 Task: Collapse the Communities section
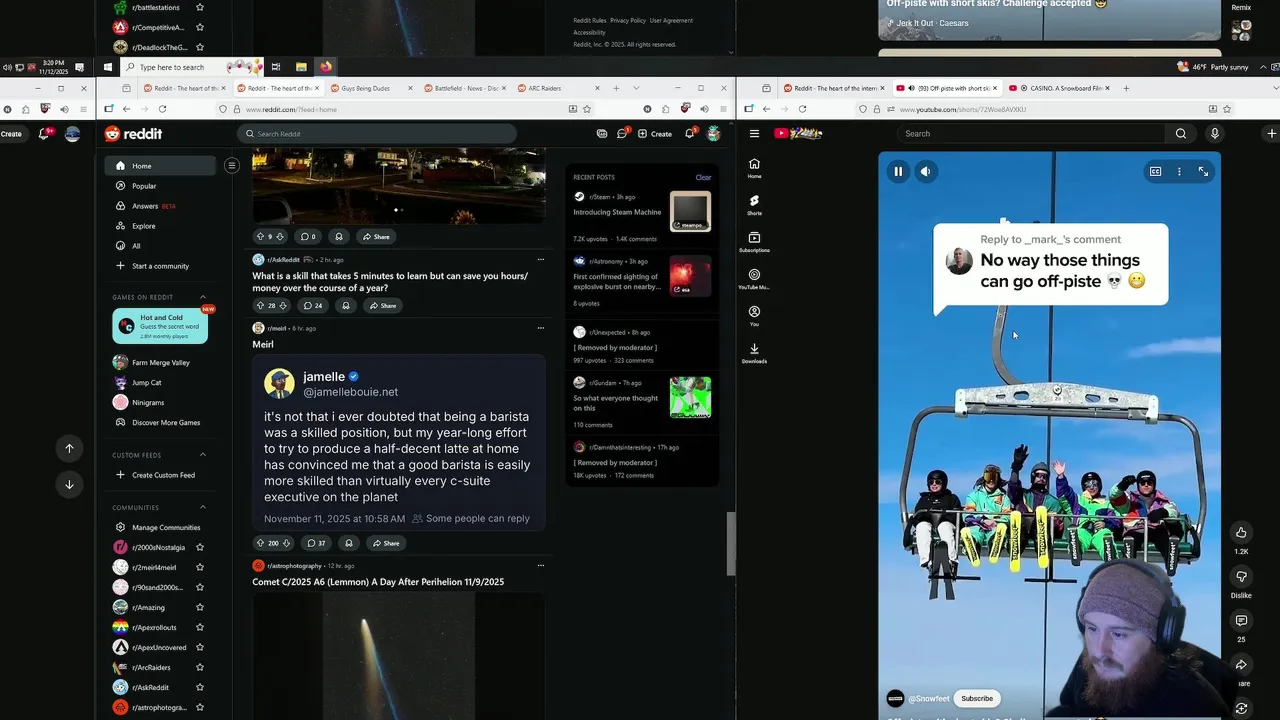tap(203, 507)
